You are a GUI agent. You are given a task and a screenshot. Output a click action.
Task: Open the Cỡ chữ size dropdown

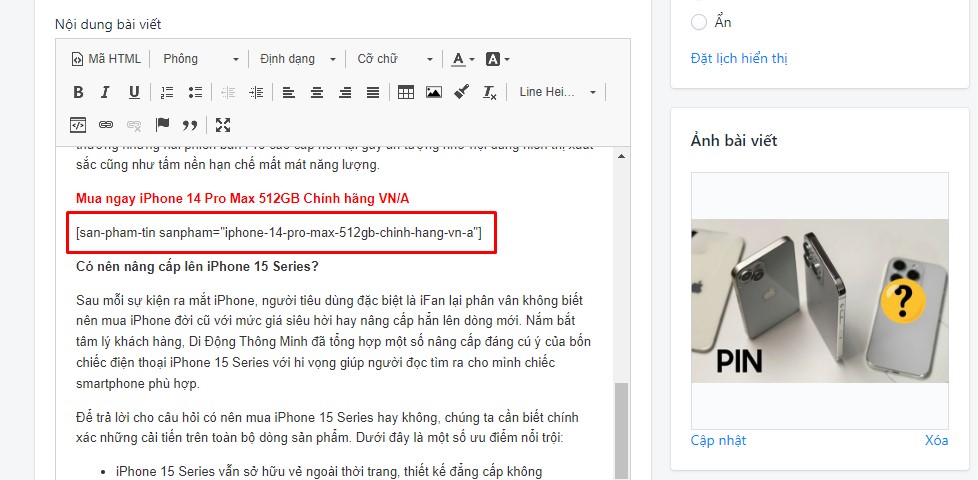coord(395,59)
